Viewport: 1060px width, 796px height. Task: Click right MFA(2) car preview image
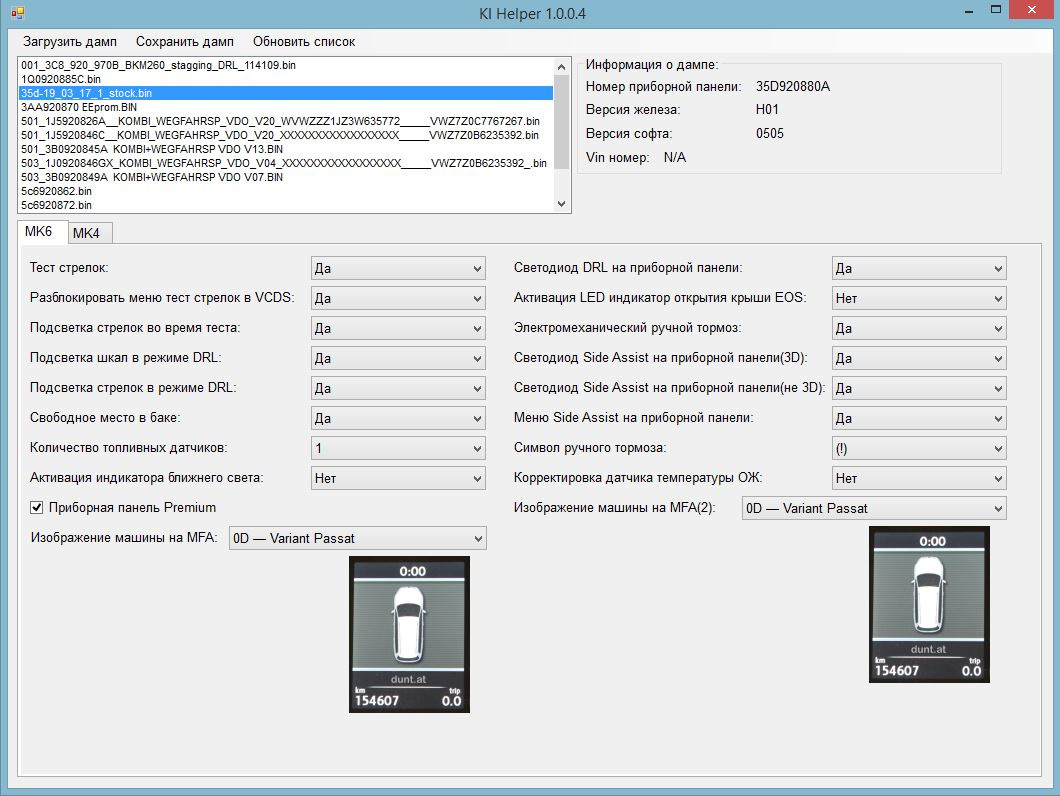(x=930, y=606)
